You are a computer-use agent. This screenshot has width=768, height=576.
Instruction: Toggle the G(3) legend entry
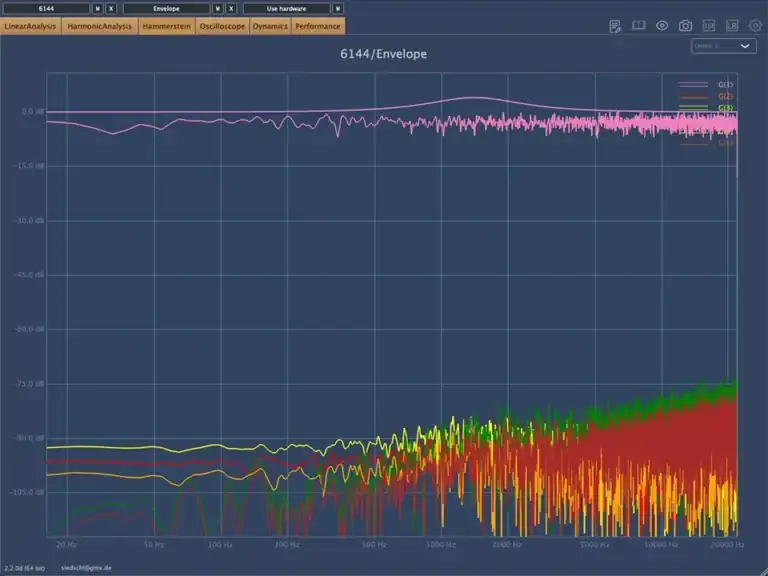pyautogui.click(x=706, y=108)
